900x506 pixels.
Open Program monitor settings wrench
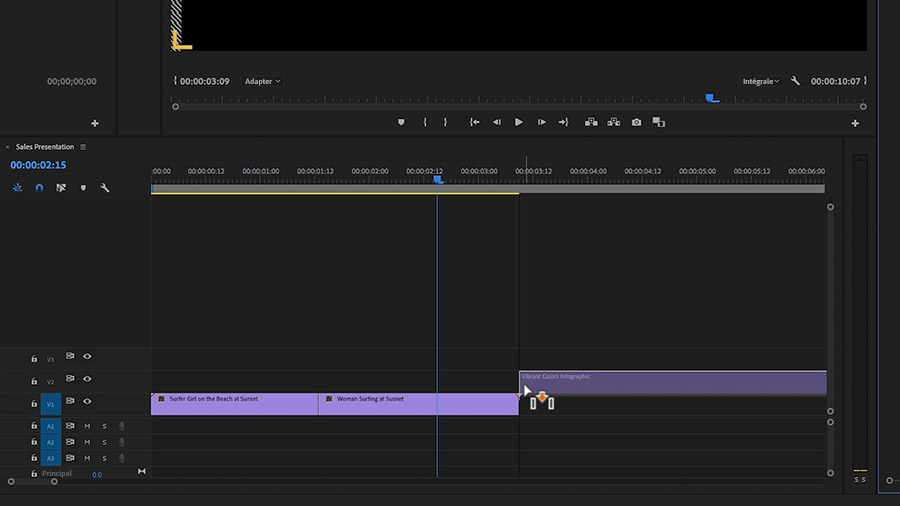click(x=795, y=81)
